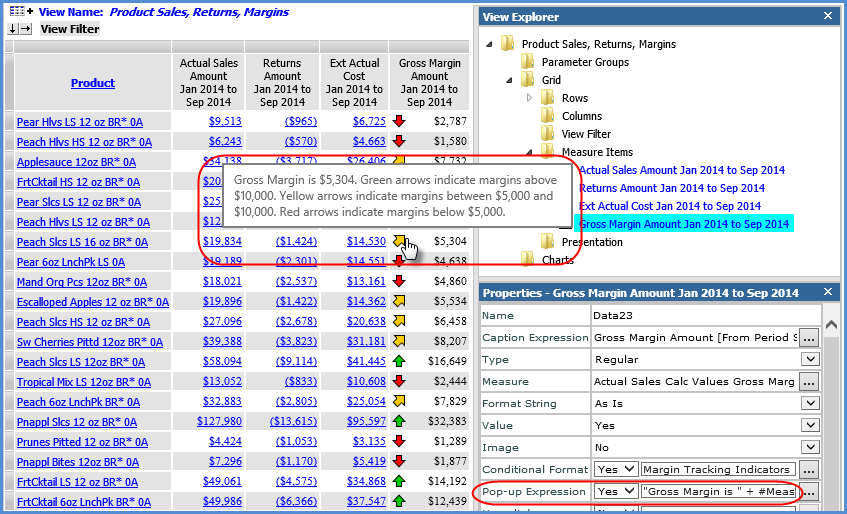Click the Name field containing Data23
Viewport: 847px width, 514px height.
coord(705,315)
